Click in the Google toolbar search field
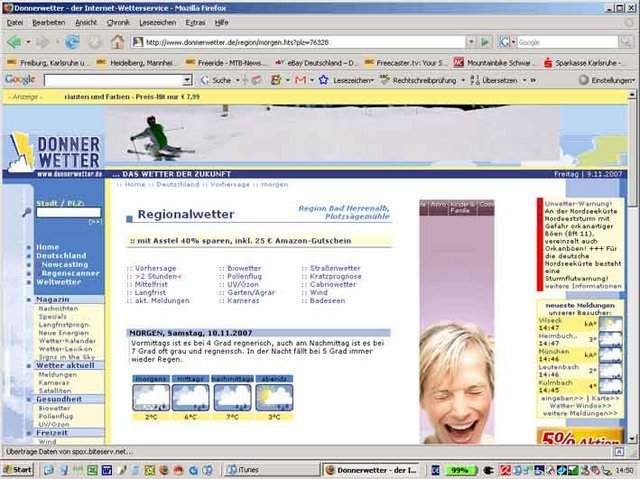This screenshot has height=479, width=640. click(x=113, y=80)
